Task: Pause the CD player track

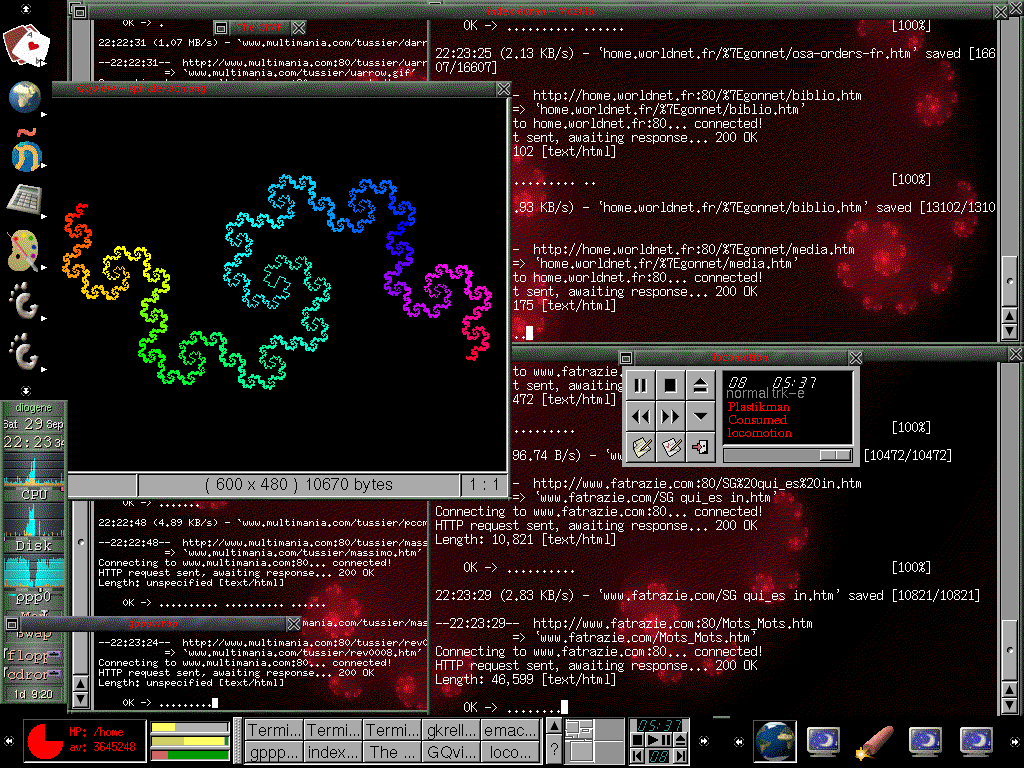Action: 641,385
